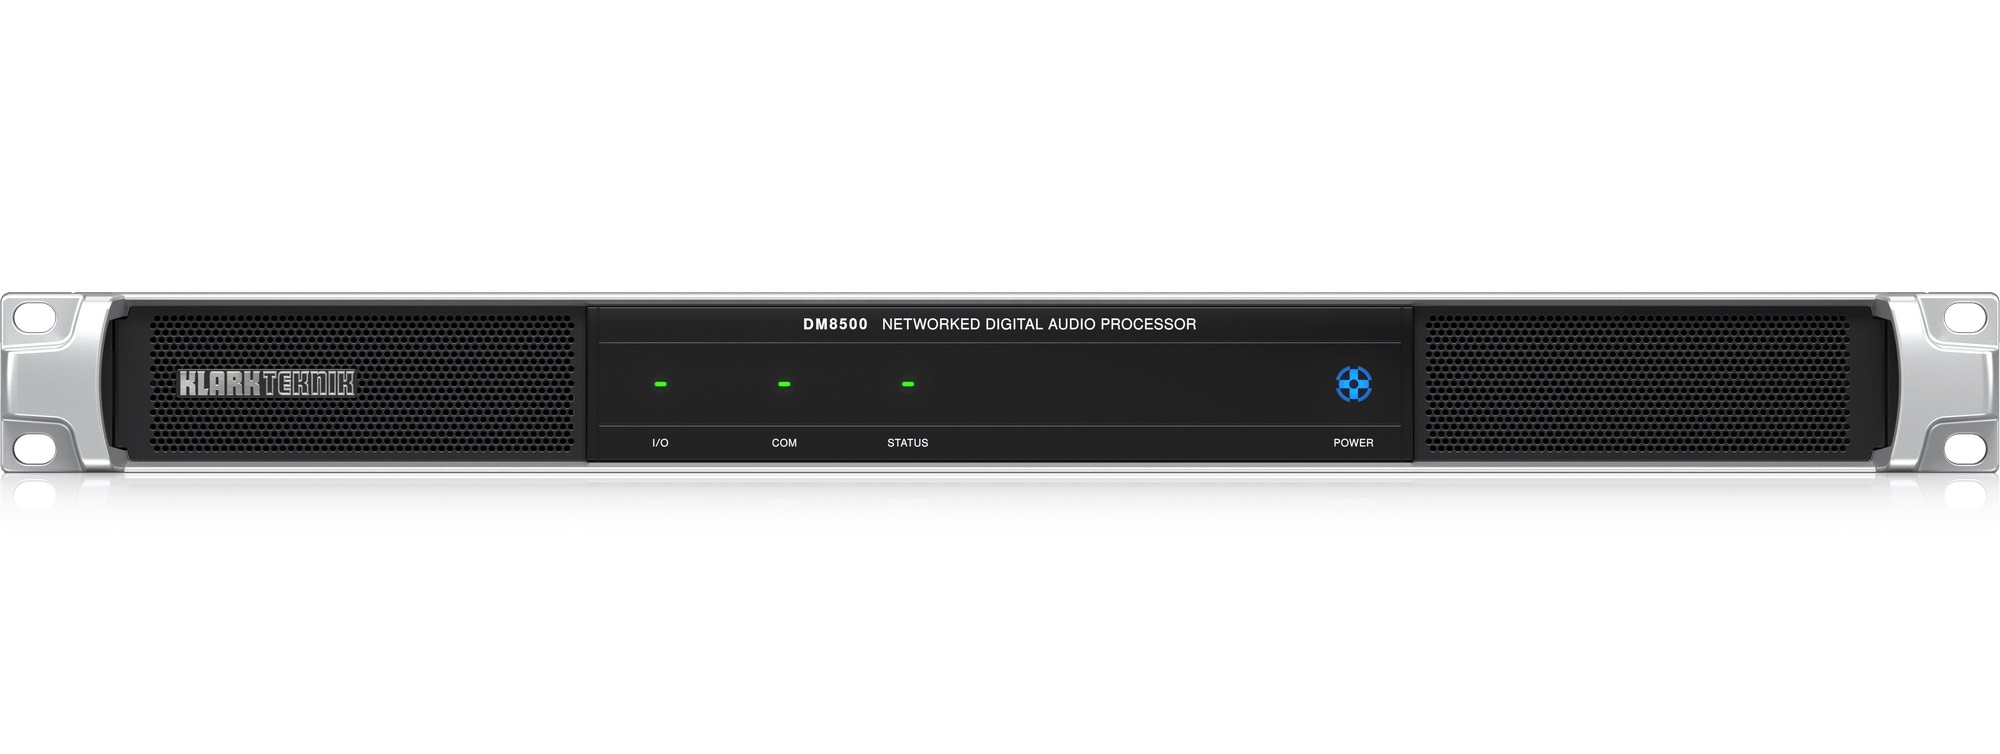Image resolution: width=2000 pixels, height=754 pixels.
Task: Click the green I/O indicator LED
Action: (x=660, y=384)
